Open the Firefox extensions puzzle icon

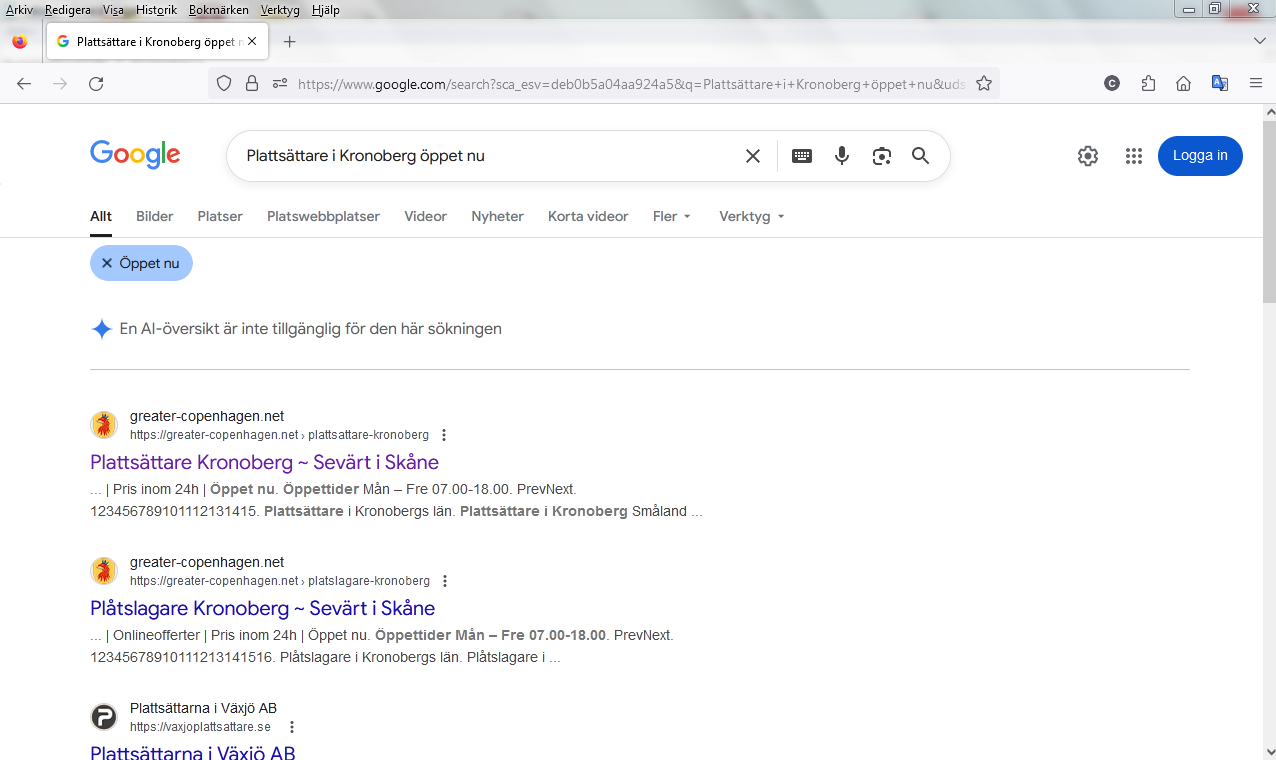point(1148,84)
